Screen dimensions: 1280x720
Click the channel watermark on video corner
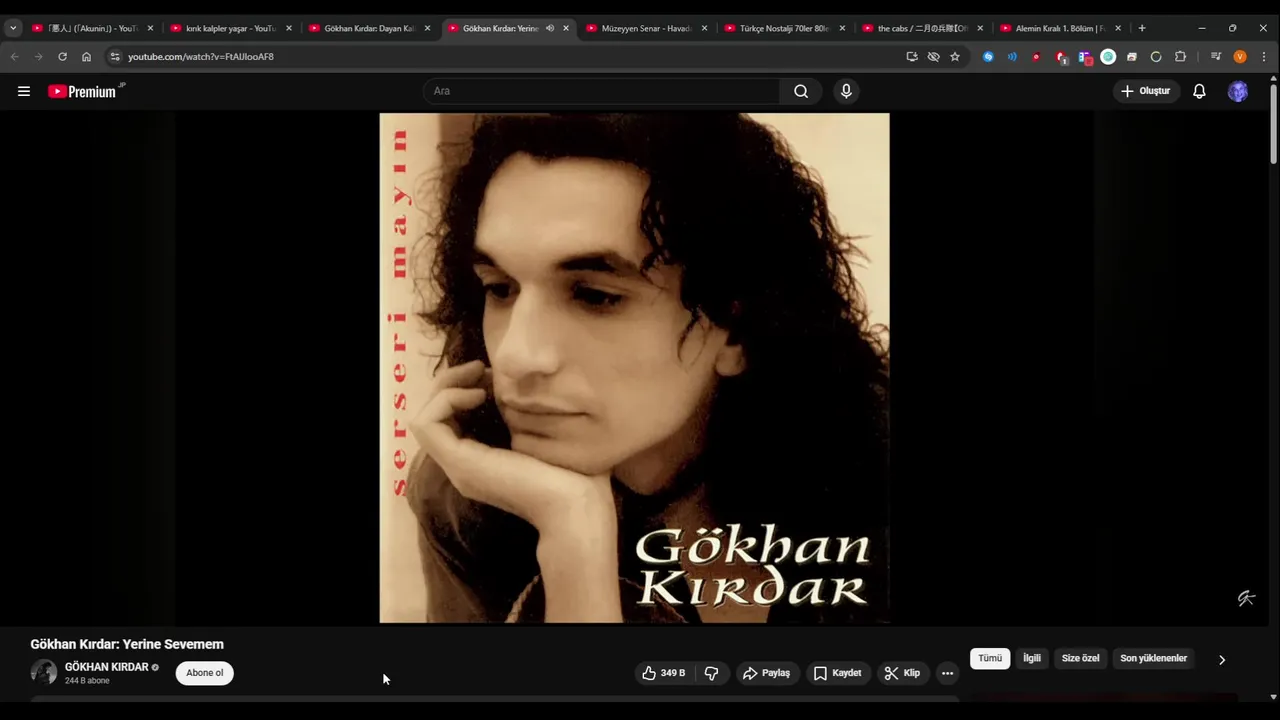point(1246,598)
